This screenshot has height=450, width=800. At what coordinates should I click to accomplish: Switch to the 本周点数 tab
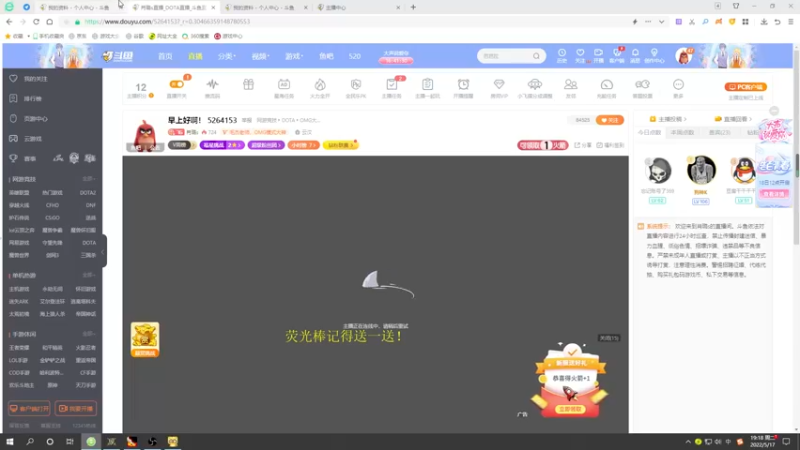click(683, 133)
